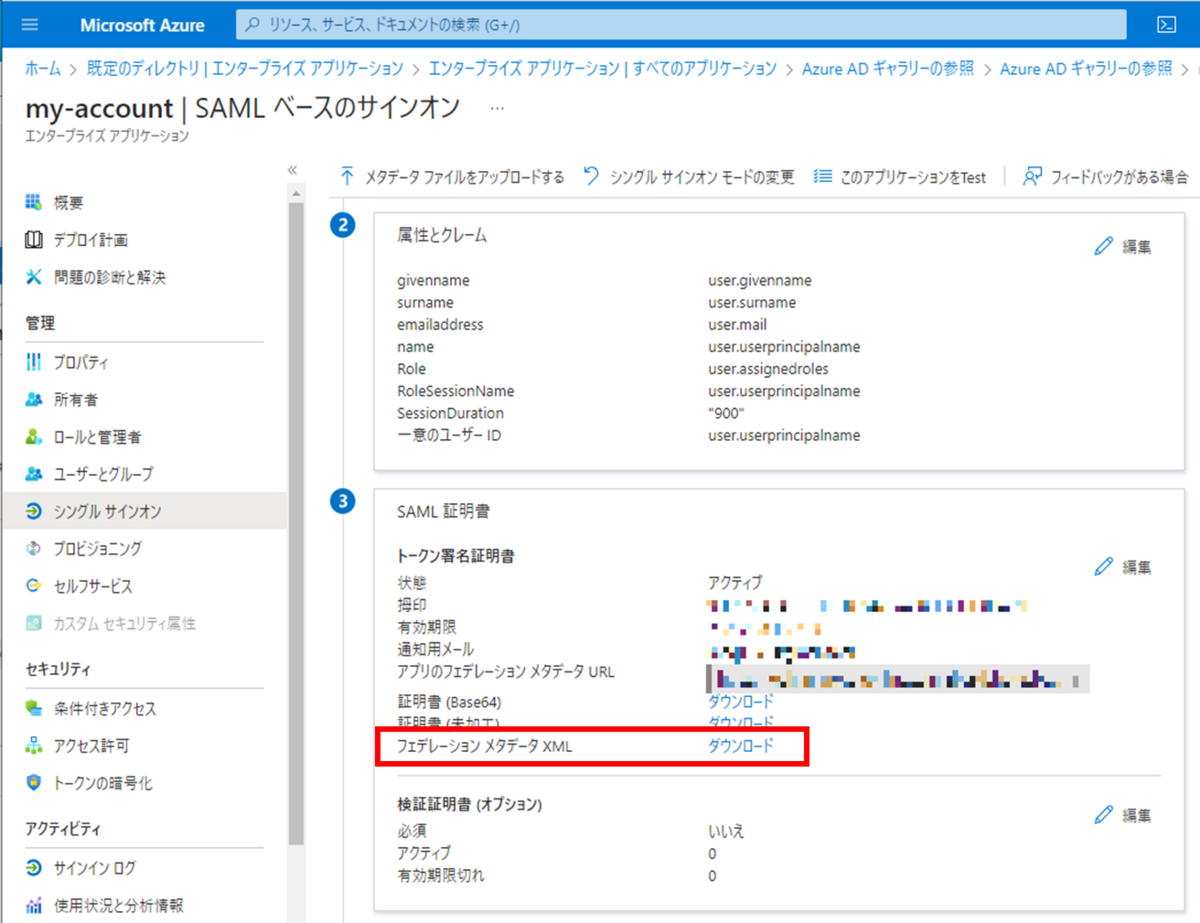1200x923 pixels.
Task: Click pencil icon in 検証証明書 section
Action: [x=1104, y=815]
